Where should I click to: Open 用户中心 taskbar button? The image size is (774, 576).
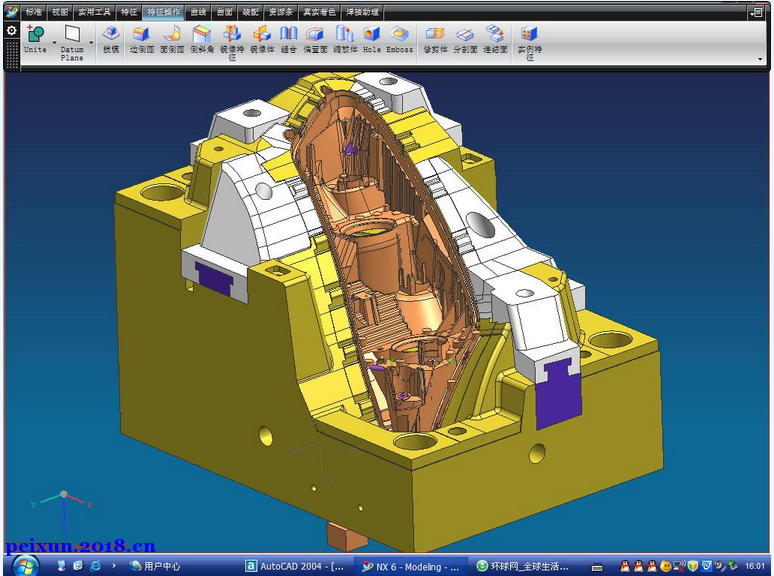[155, 566]
